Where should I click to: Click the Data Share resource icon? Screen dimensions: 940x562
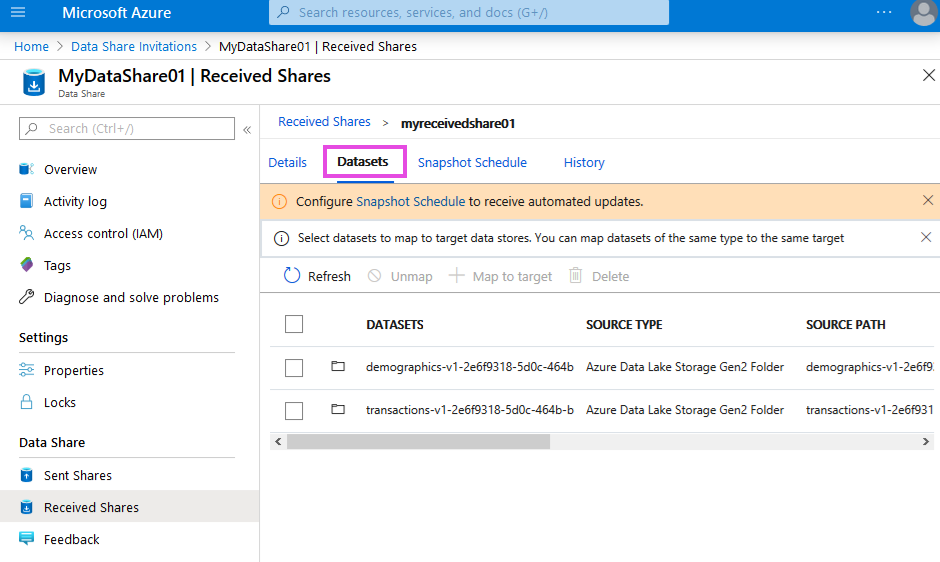coord(34,83)
